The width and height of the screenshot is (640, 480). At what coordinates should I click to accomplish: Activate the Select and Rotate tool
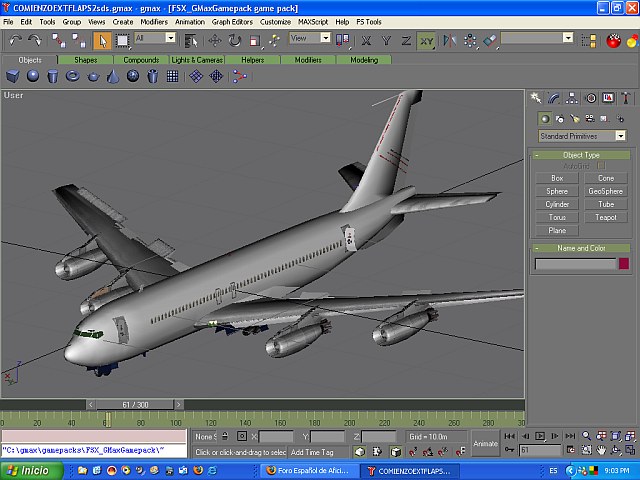[x=234, y=40]
